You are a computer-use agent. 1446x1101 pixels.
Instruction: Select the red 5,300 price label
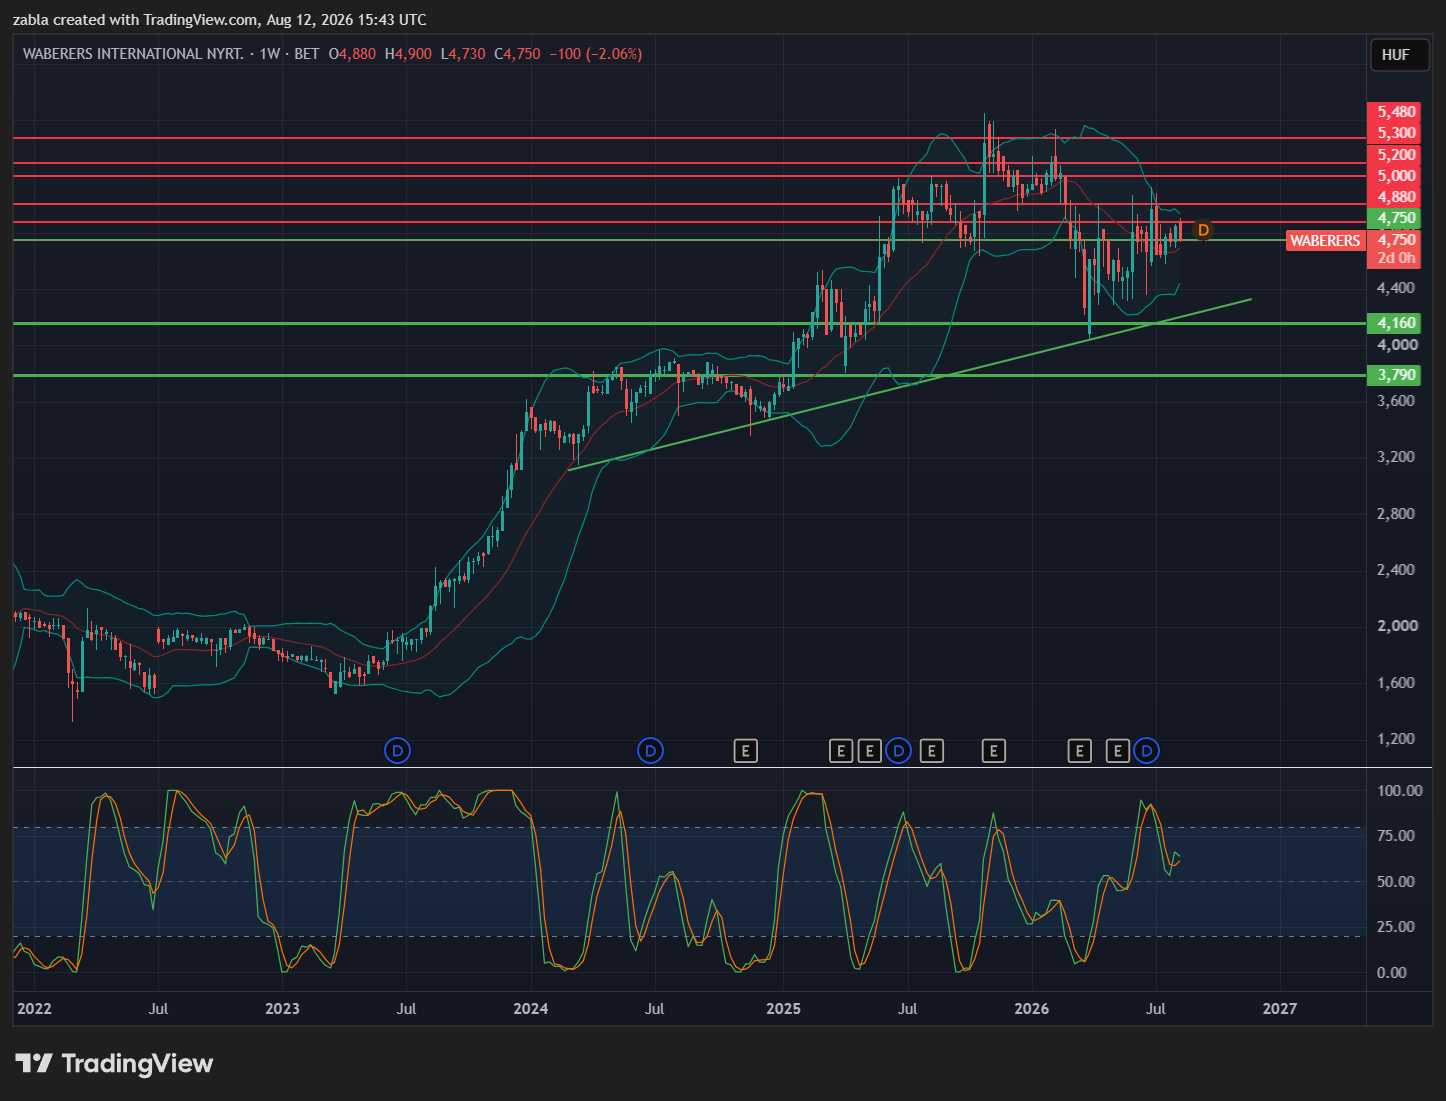[x=1396, y=133]
